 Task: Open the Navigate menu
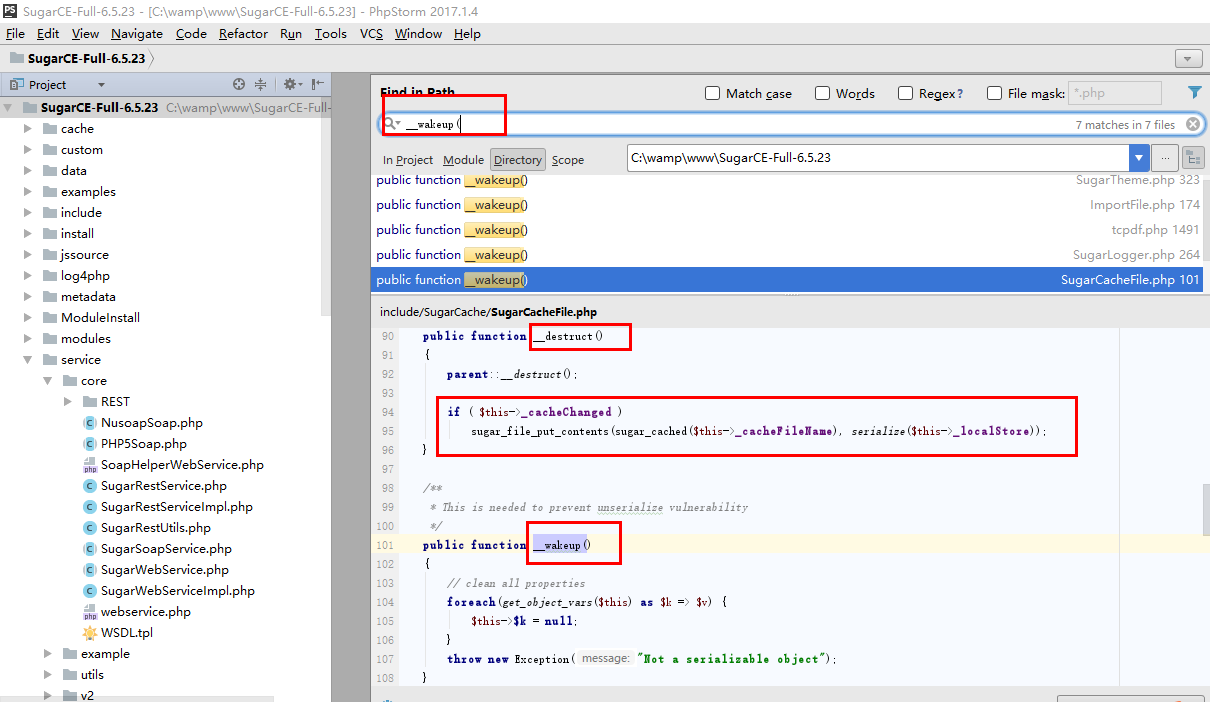[137, 34]
